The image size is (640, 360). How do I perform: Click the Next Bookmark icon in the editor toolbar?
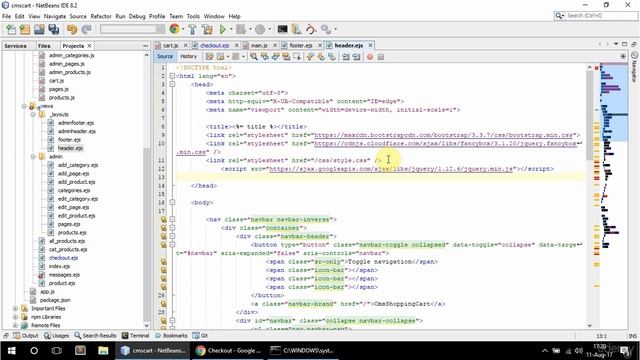coord(321,57)
